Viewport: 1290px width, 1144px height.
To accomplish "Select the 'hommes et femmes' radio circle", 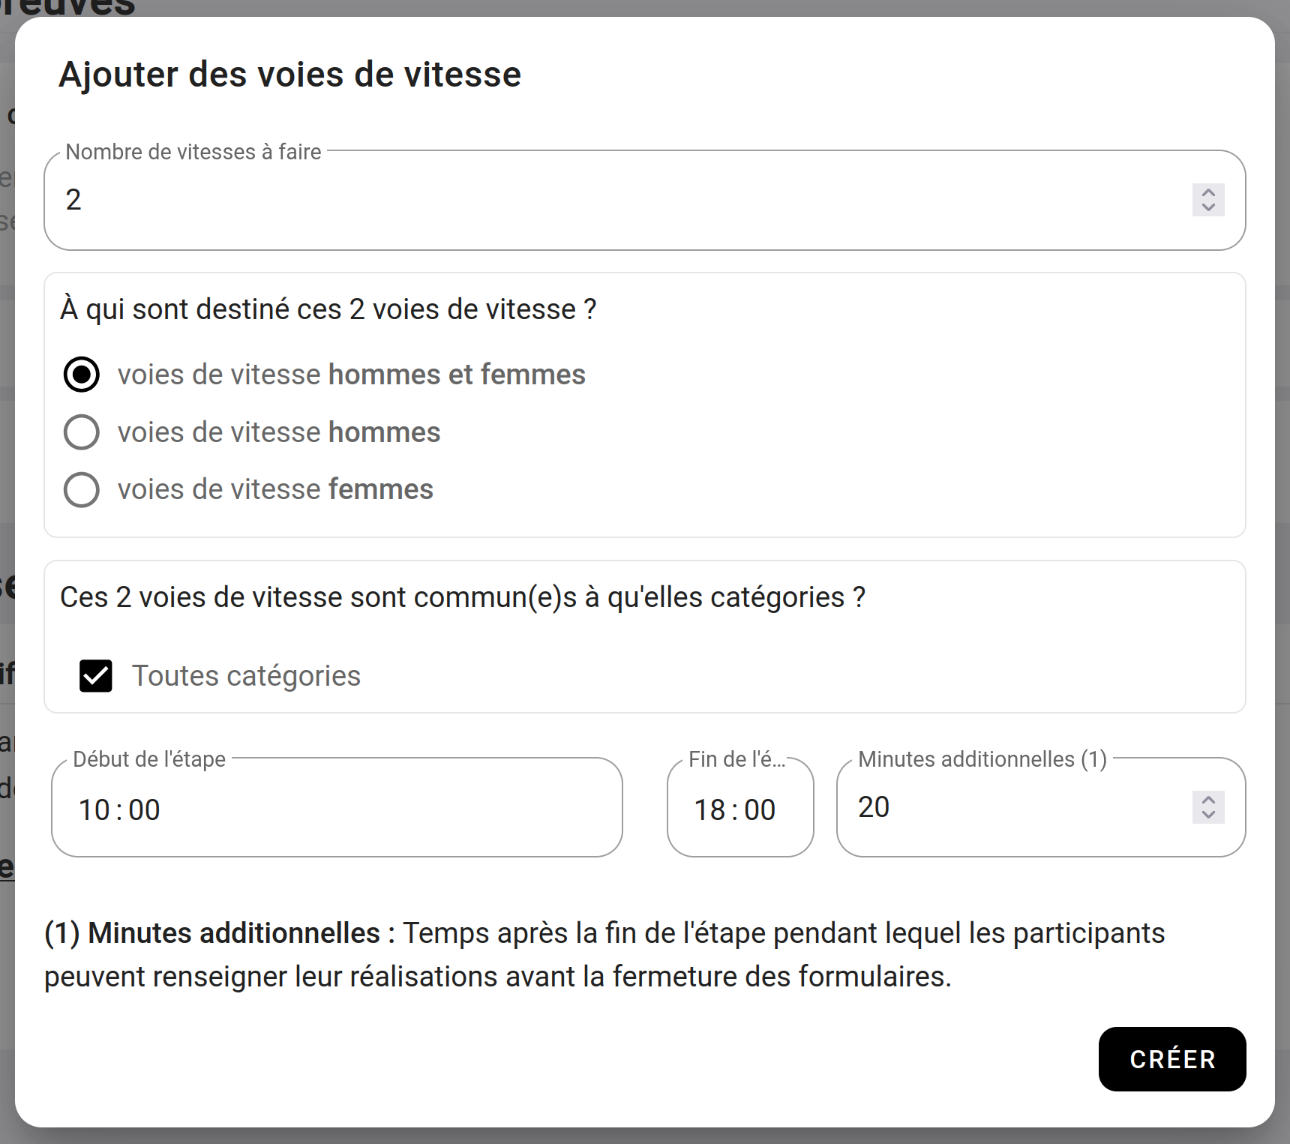I will click(81, 375).
